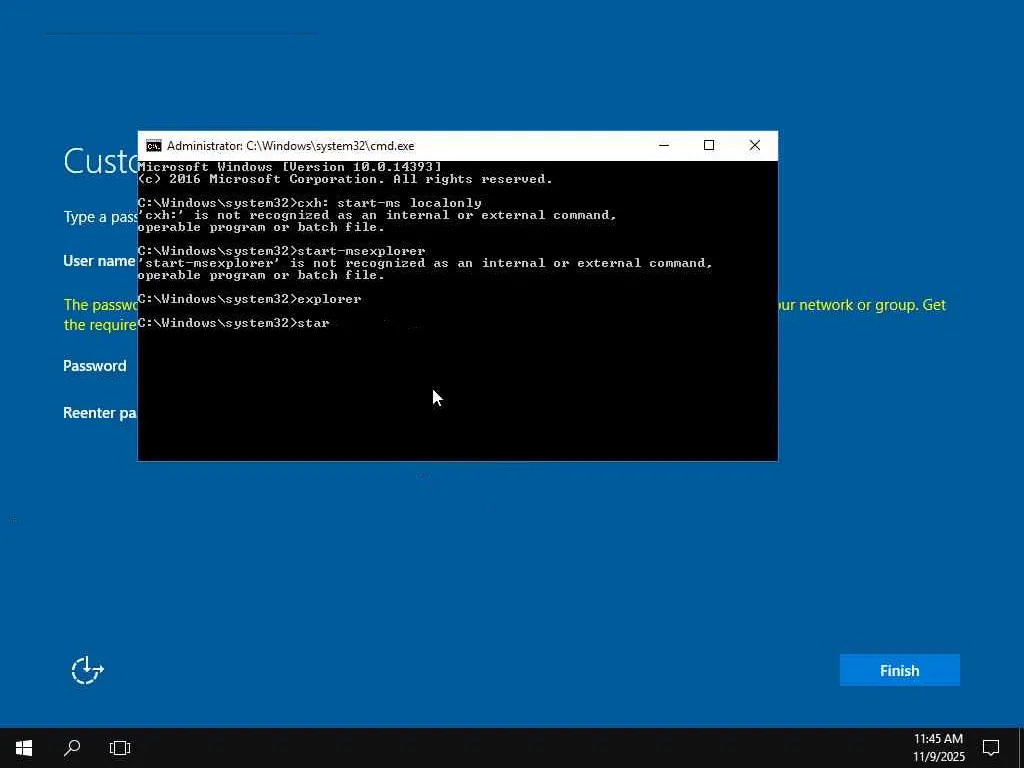The width and height of the screenshot is (1024, 768).
Task: Click the cmd title text 'Administrator: C:\Windows\system32\cmd.exe'
Action: tap(291, 146)
